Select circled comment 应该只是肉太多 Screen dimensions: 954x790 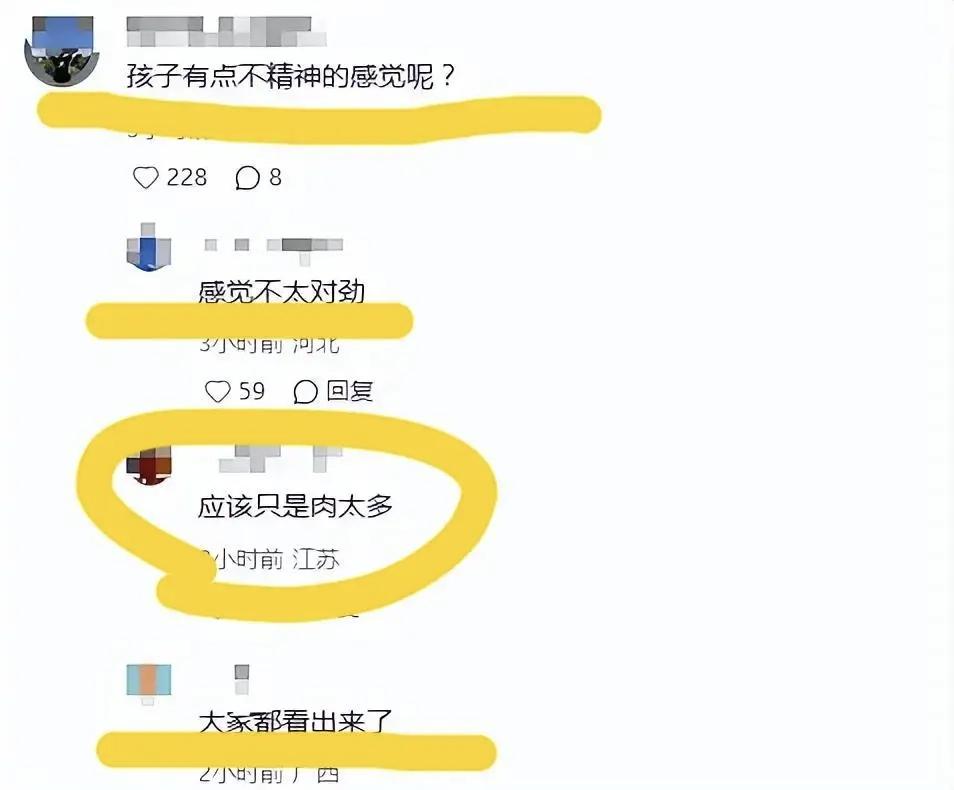pos(296,506)
